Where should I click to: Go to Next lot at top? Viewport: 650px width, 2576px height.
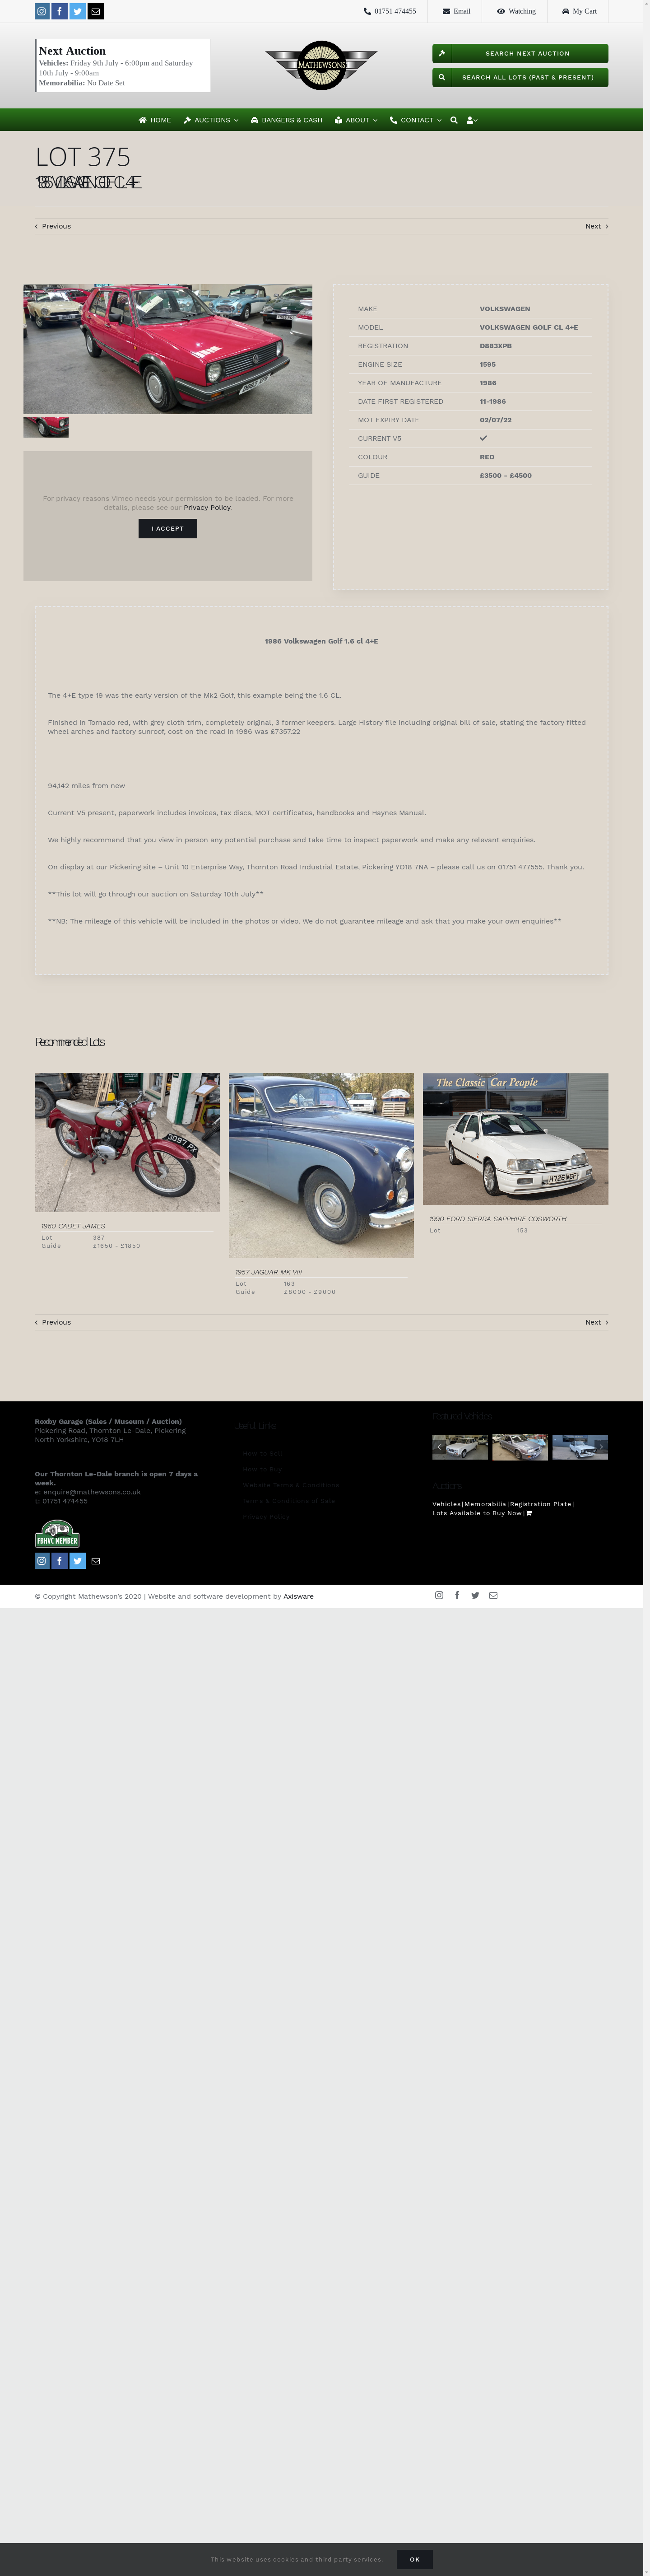(x=597, y=226)
